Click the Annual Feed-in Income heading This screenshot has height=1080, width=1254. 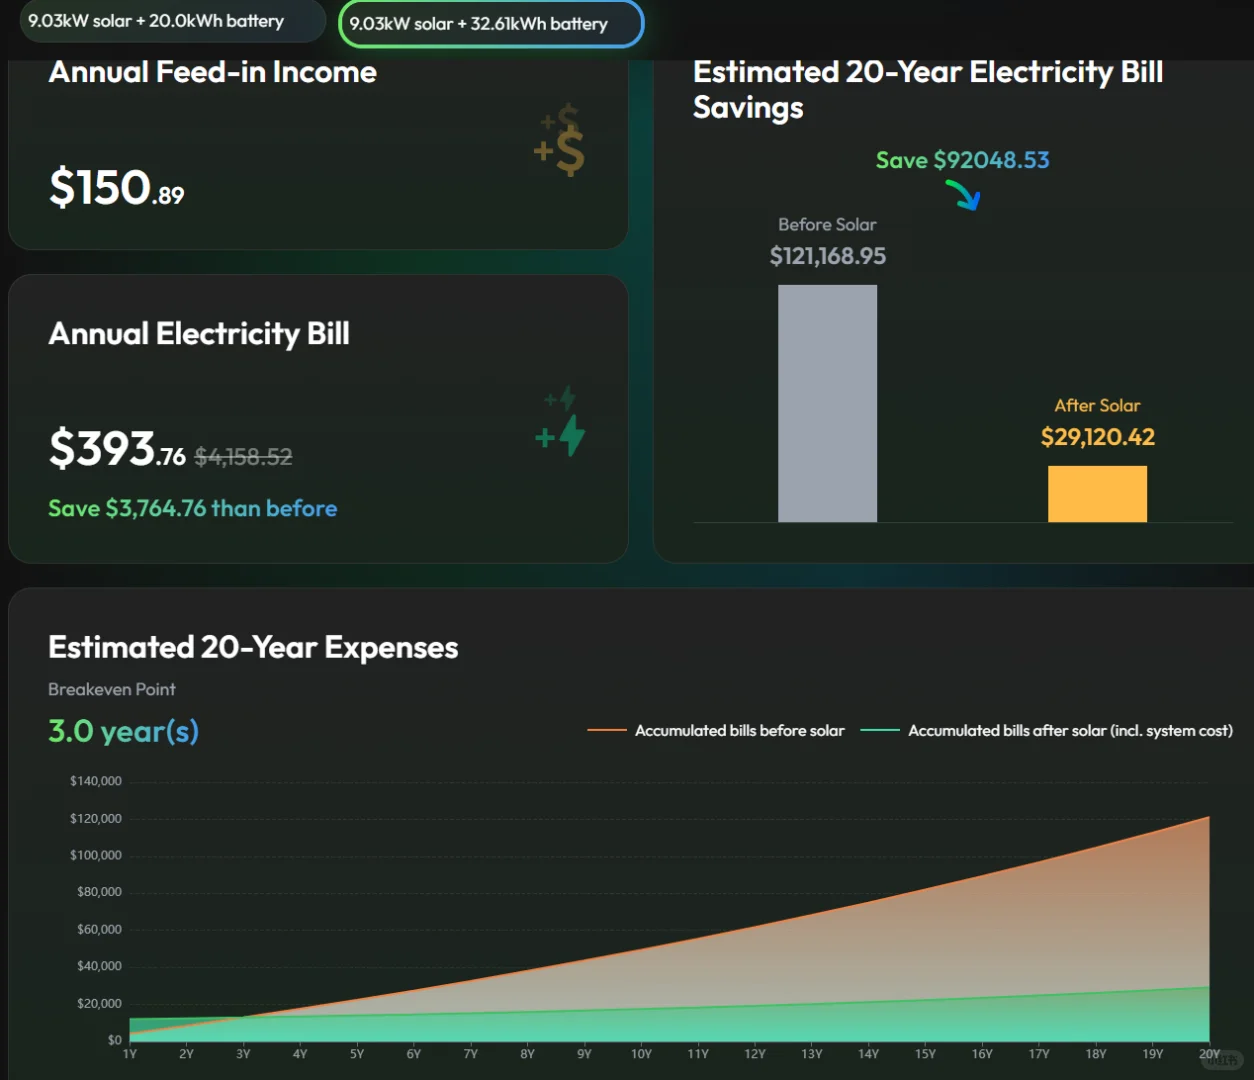click(212, 72)
